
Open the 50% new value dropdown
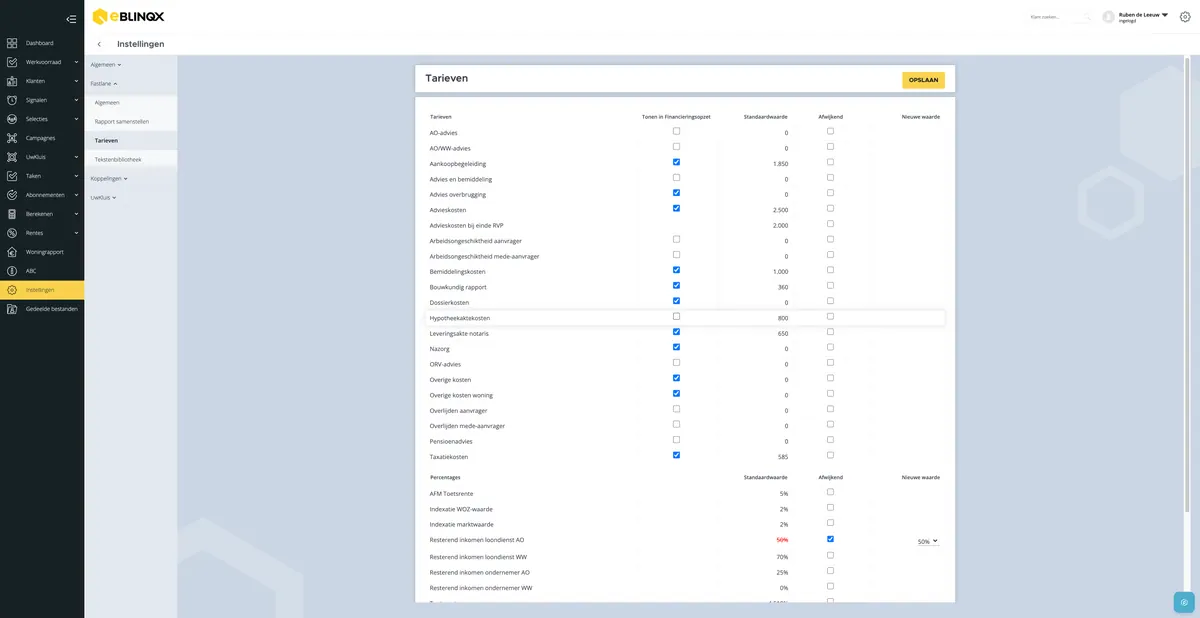pyautogui.click(x=929, y=541)
